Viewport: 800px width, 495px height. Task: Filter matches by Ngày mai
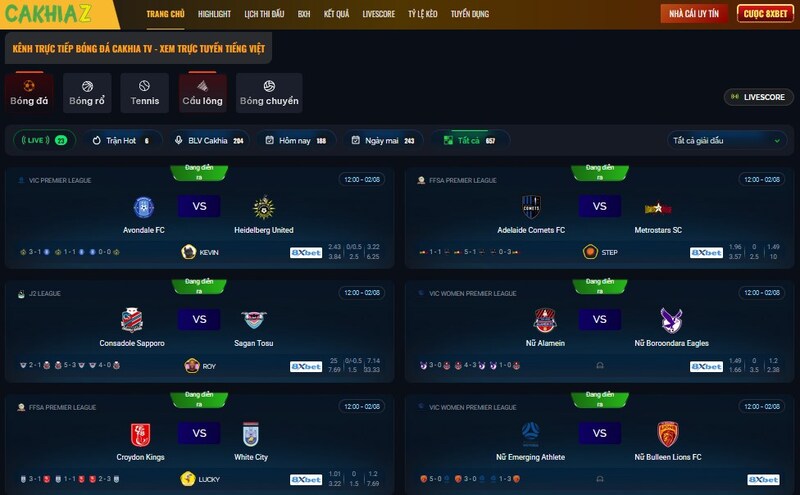pos(383,140)
